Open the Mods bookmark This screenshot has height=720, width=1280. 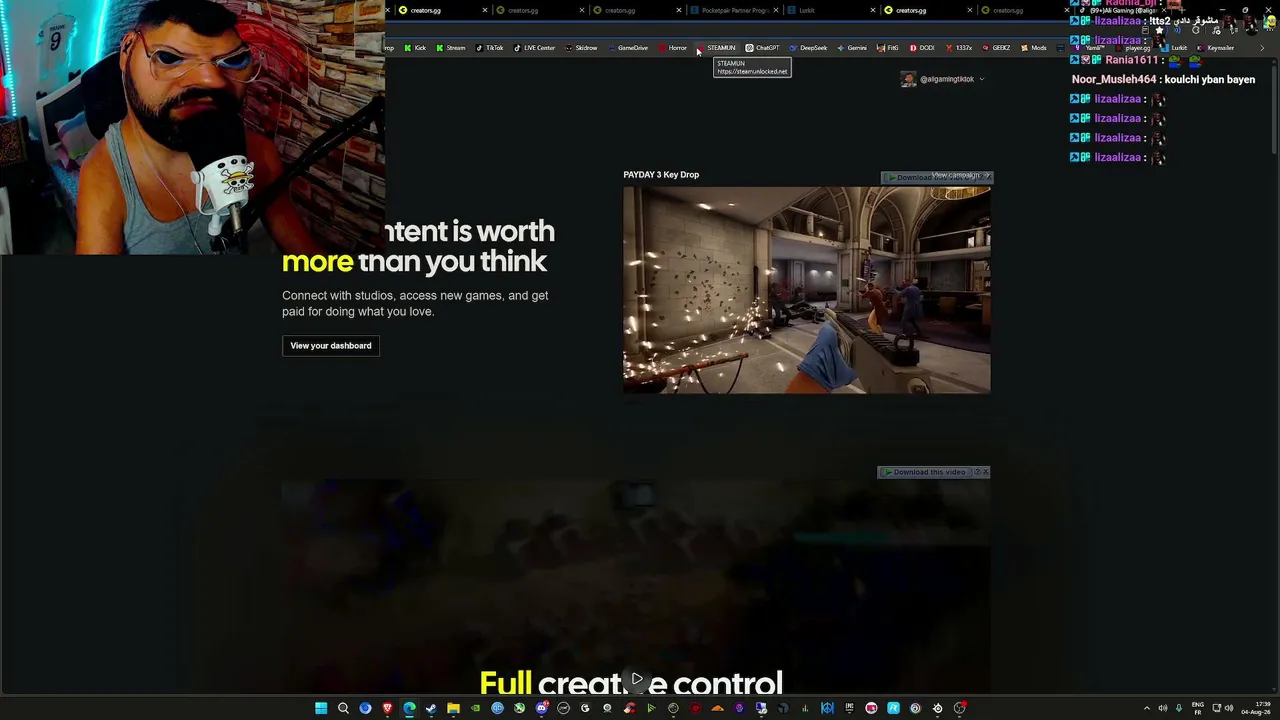(1034, 48)
